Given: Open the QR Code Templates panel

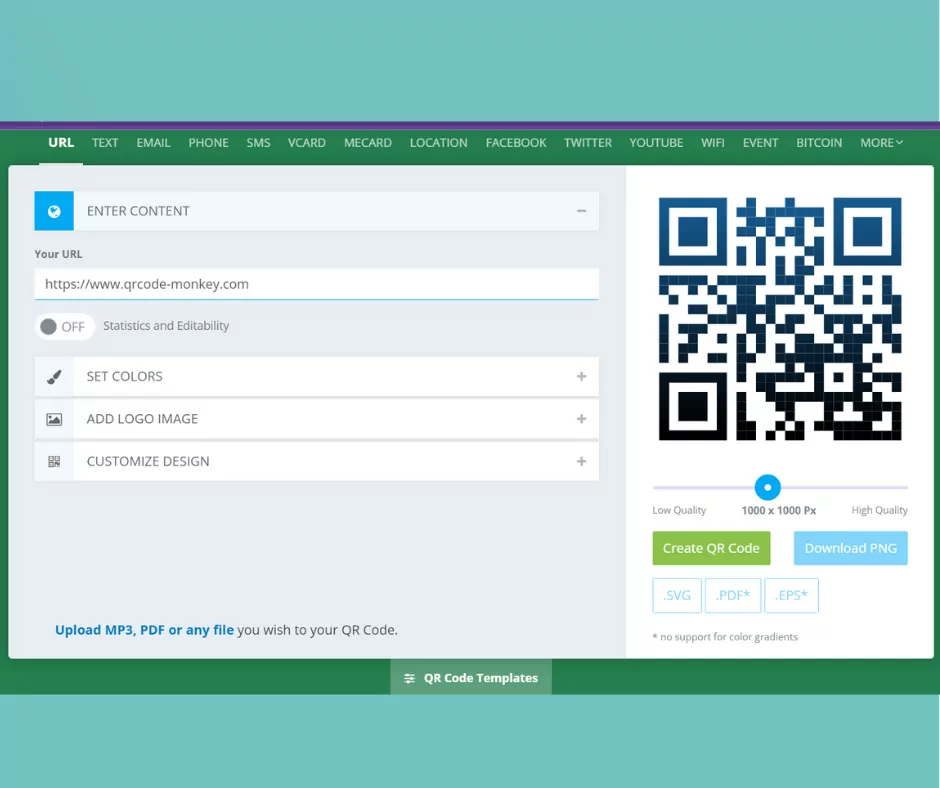Looking at the screenshot, I should pyautogui.click(x=471, y=678).
